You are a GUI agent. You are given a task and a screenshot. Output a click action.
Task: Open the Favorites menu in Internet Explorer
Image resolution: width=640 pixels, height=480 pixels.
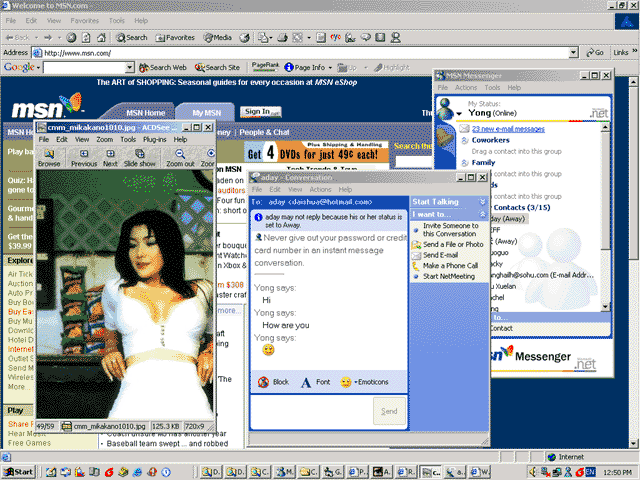point(84,21)
